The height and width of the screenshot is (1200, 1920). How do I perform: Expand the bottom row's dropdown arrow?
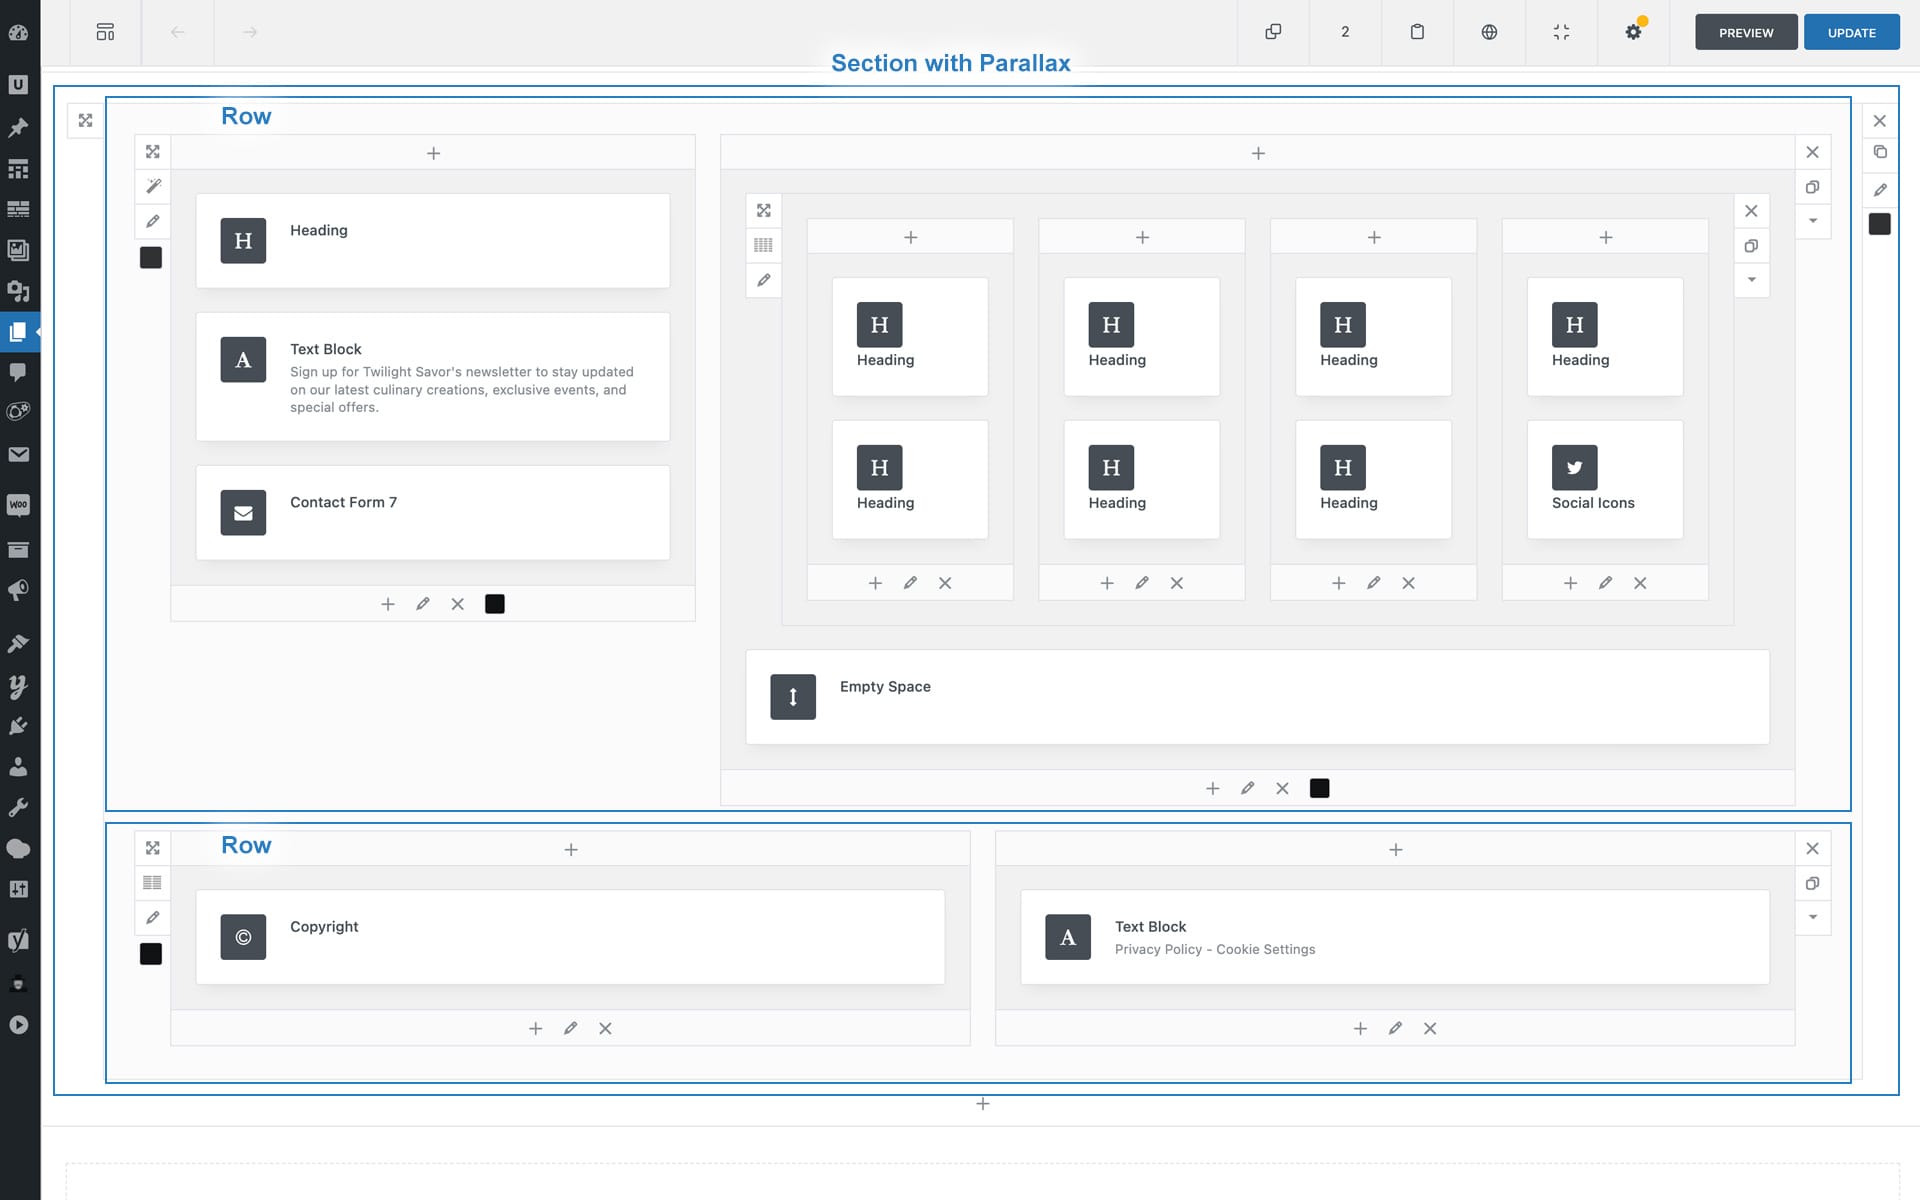tap(1812, 917)
